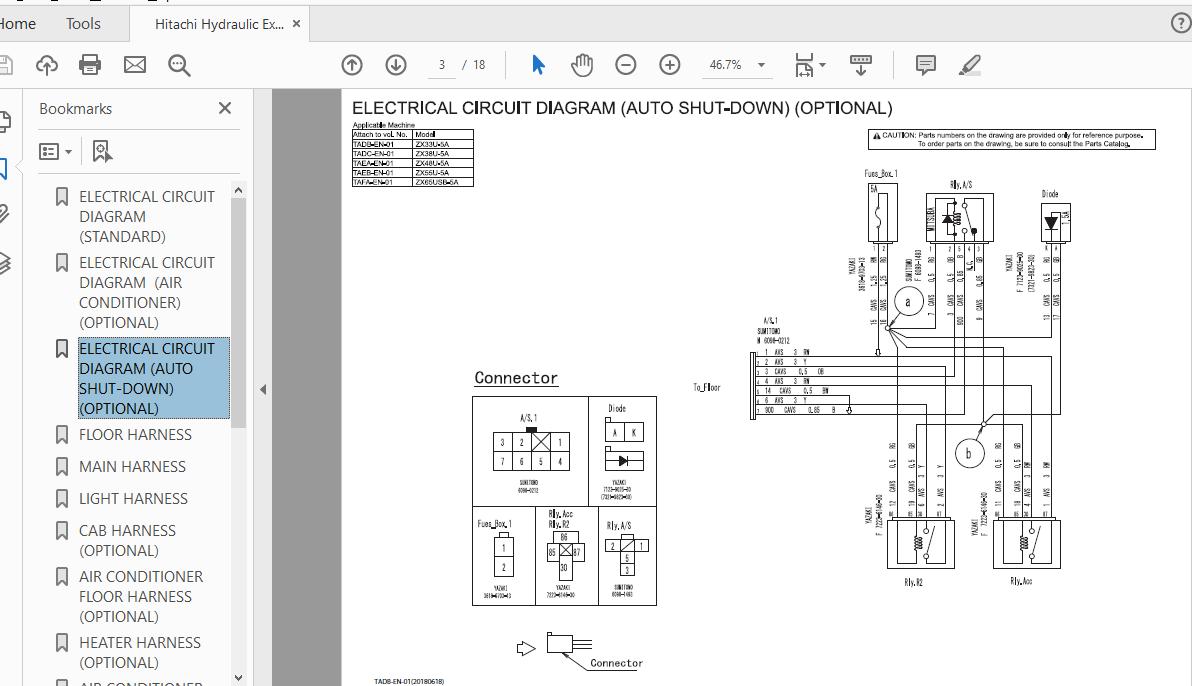Image resolution: width=1192 pixels, height=686 pixels.
Task: Send file by email envelope icon
Action: click(x=135, y=65)
